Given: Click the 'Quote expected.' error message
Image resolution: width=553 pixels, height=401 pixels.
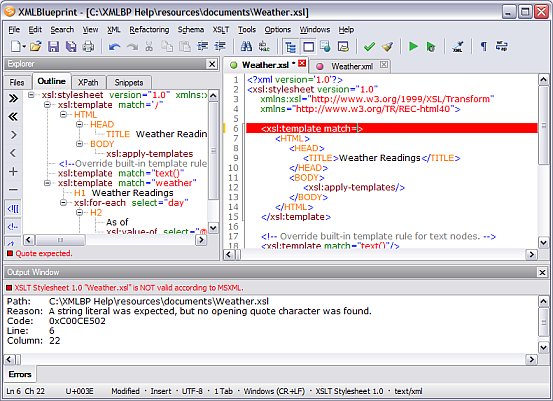Looking at the screenshot, I should (x=43, y=253).
